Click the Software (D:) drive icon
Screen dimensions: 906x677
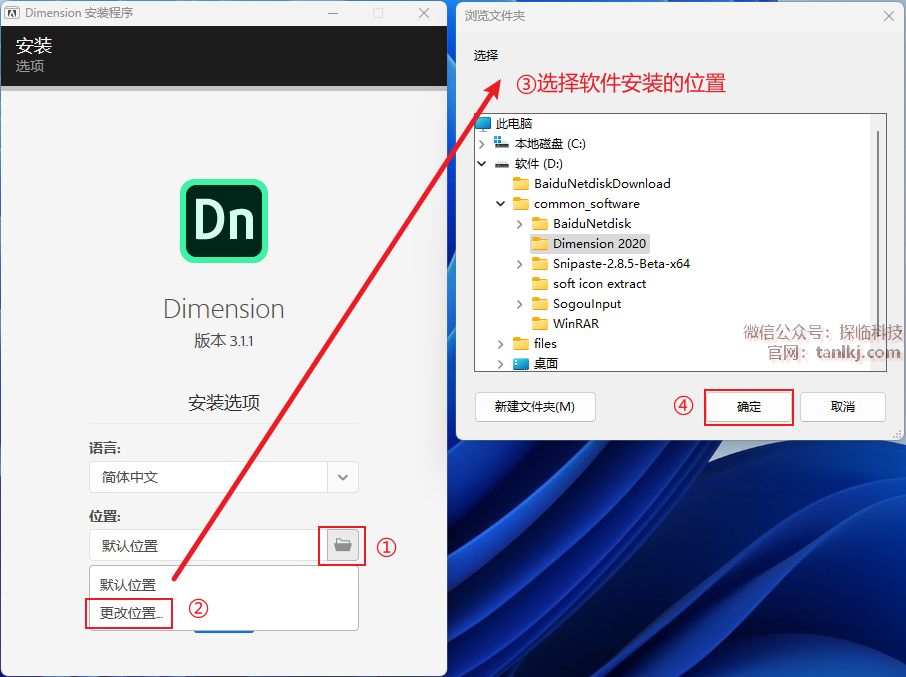[x=502, y=164]
